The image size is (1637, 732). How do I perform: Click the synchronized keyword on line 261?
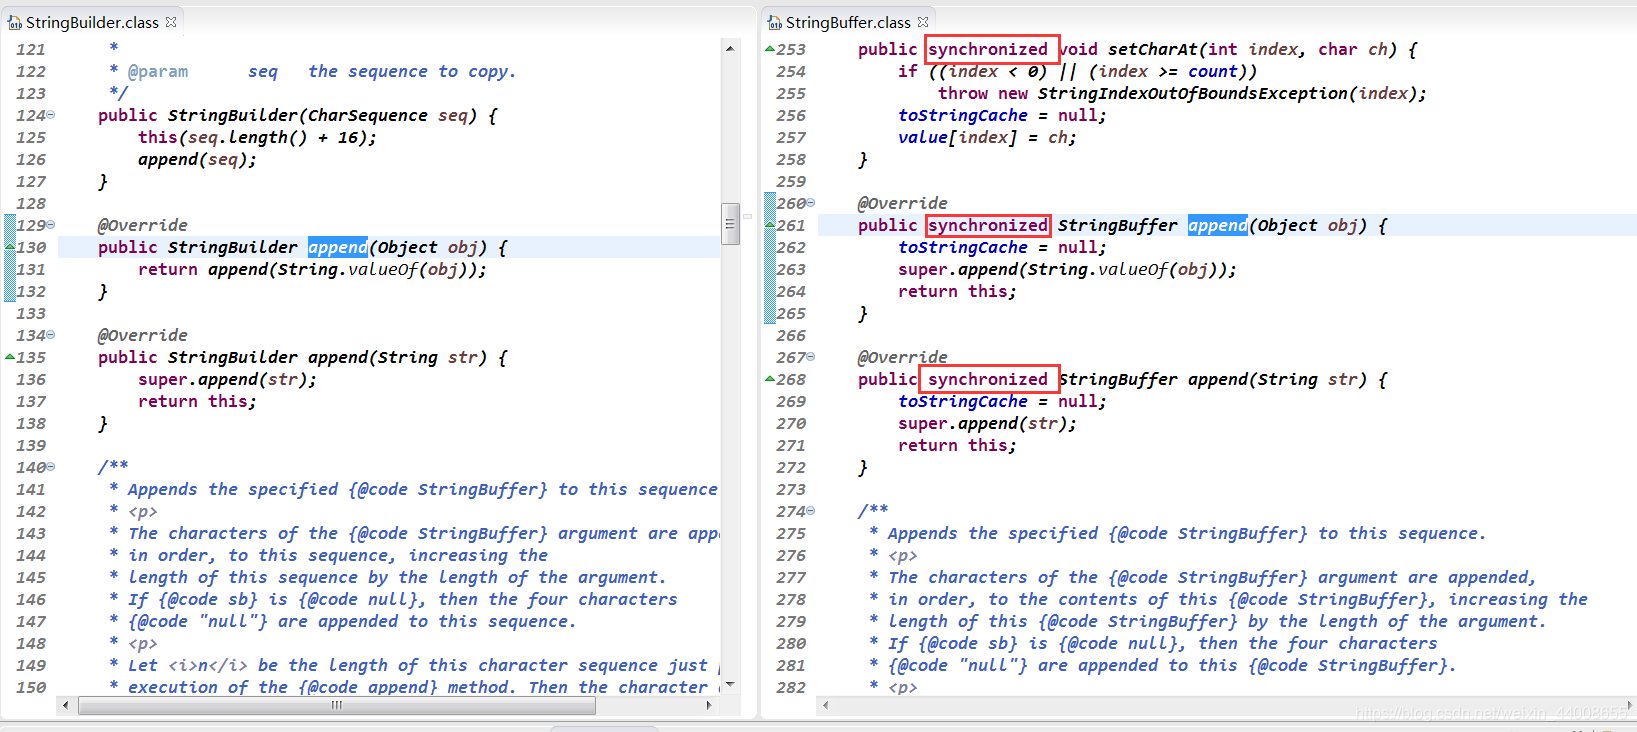coord(988,225)
